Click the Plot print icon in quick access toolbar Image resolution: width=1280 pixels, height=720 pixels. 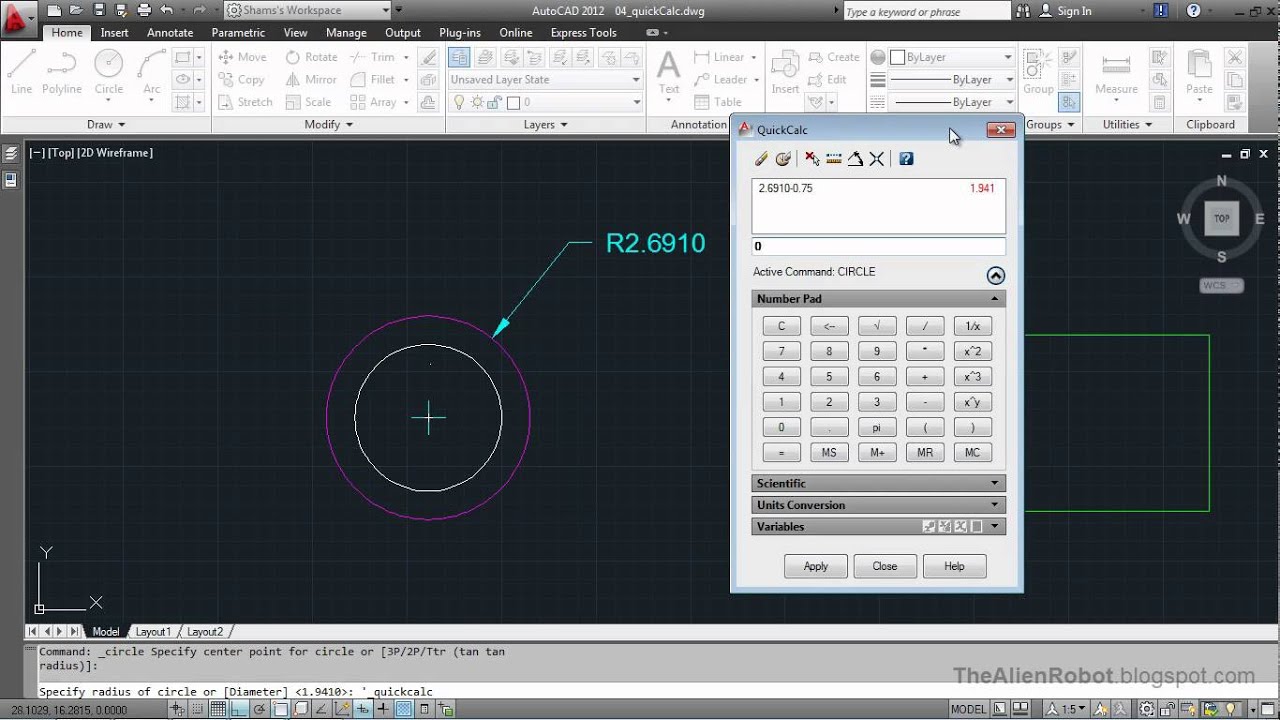[144, 10]
